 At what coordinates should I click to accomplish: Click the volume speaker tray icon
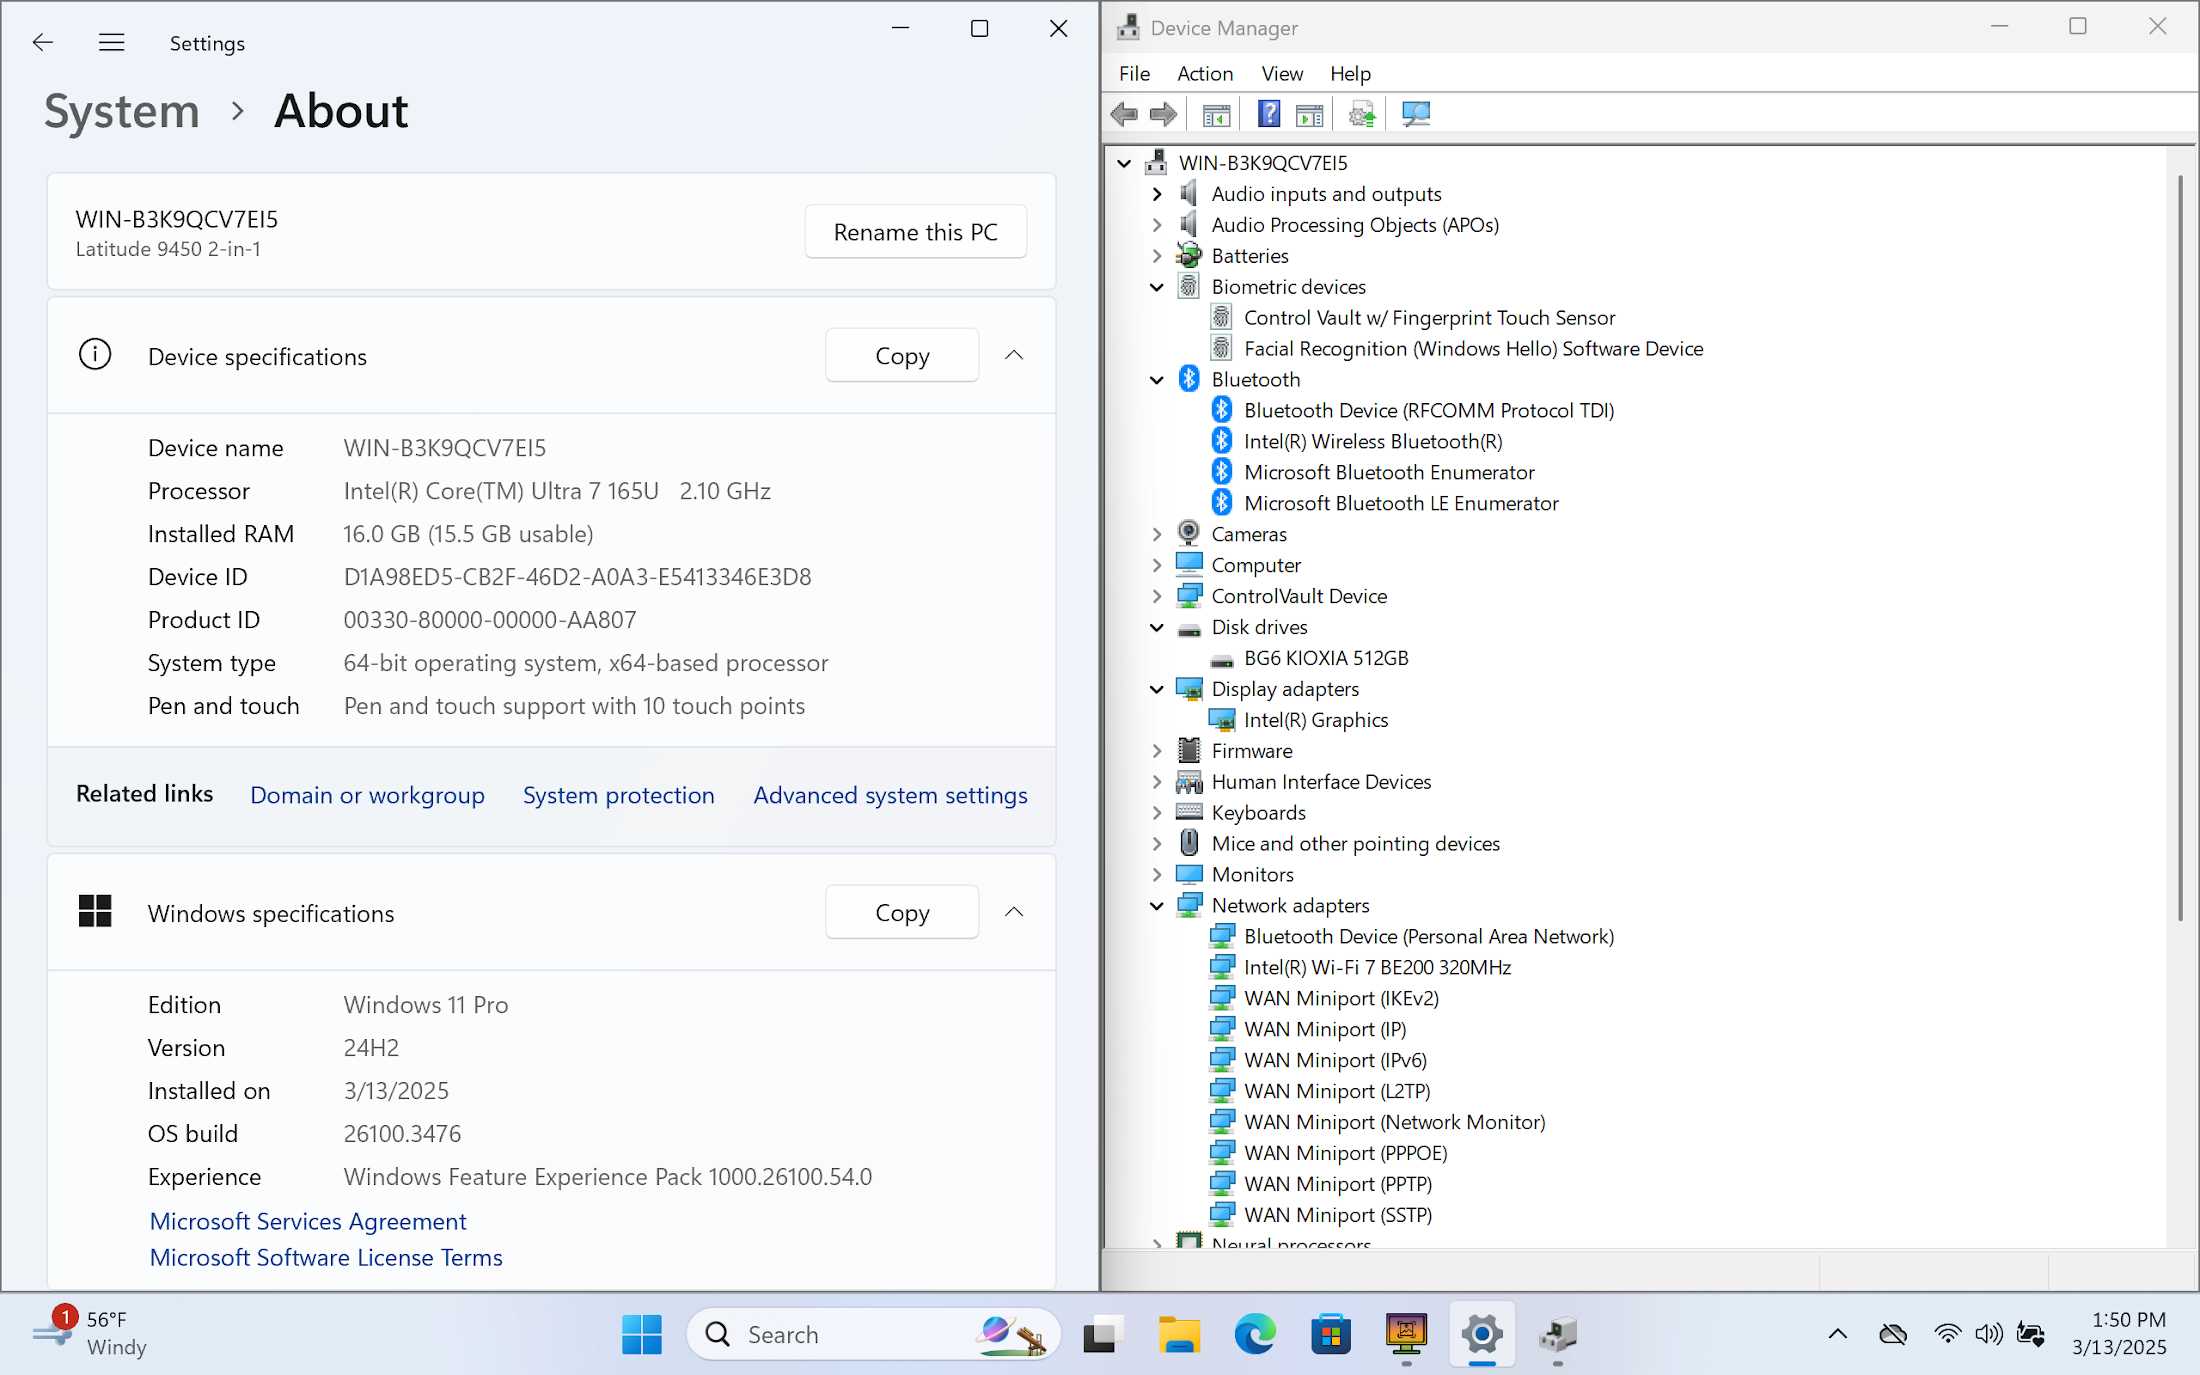[x=1989, y=1334]
